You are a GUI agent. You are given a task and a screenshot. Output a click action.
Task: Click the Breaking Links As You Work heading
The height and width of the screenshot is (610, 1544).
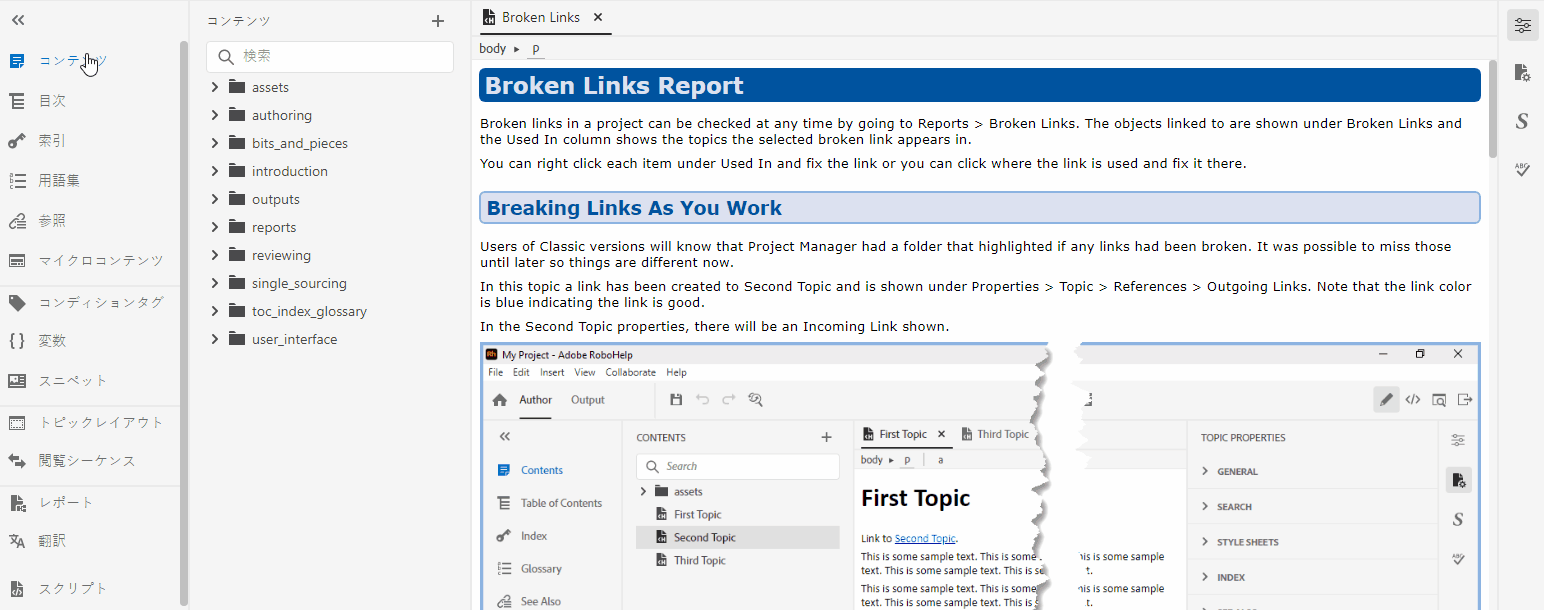click(x=979, y=208)
